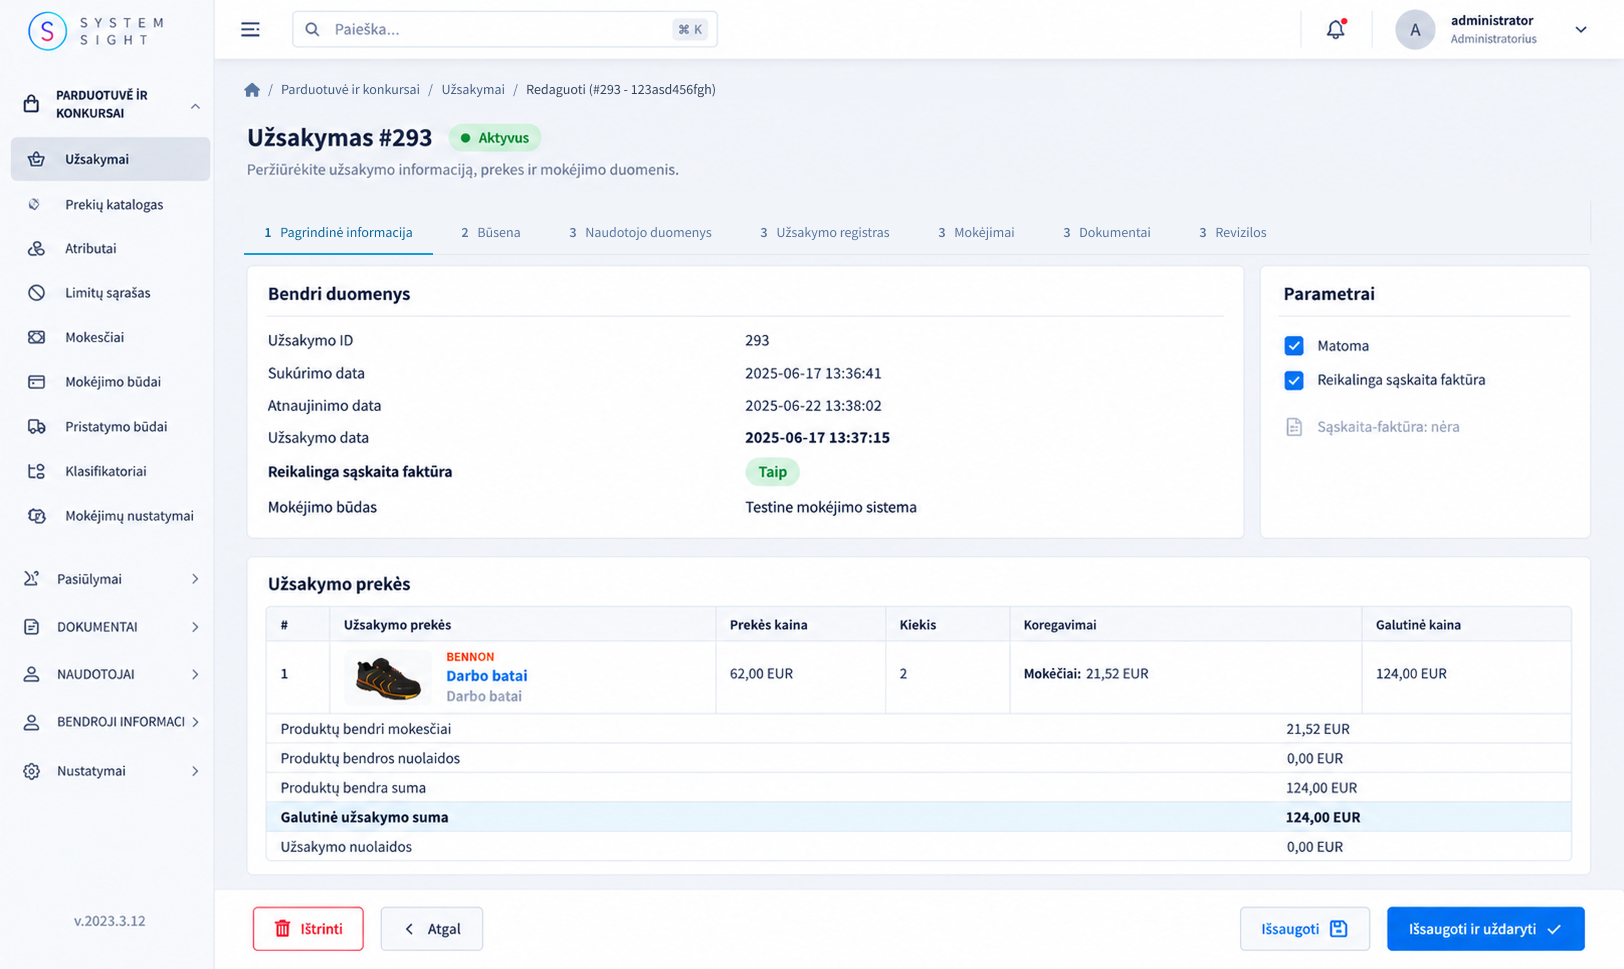1624x969 pixels.
Task: Switch to the Būsena tab
Action: 490,232
